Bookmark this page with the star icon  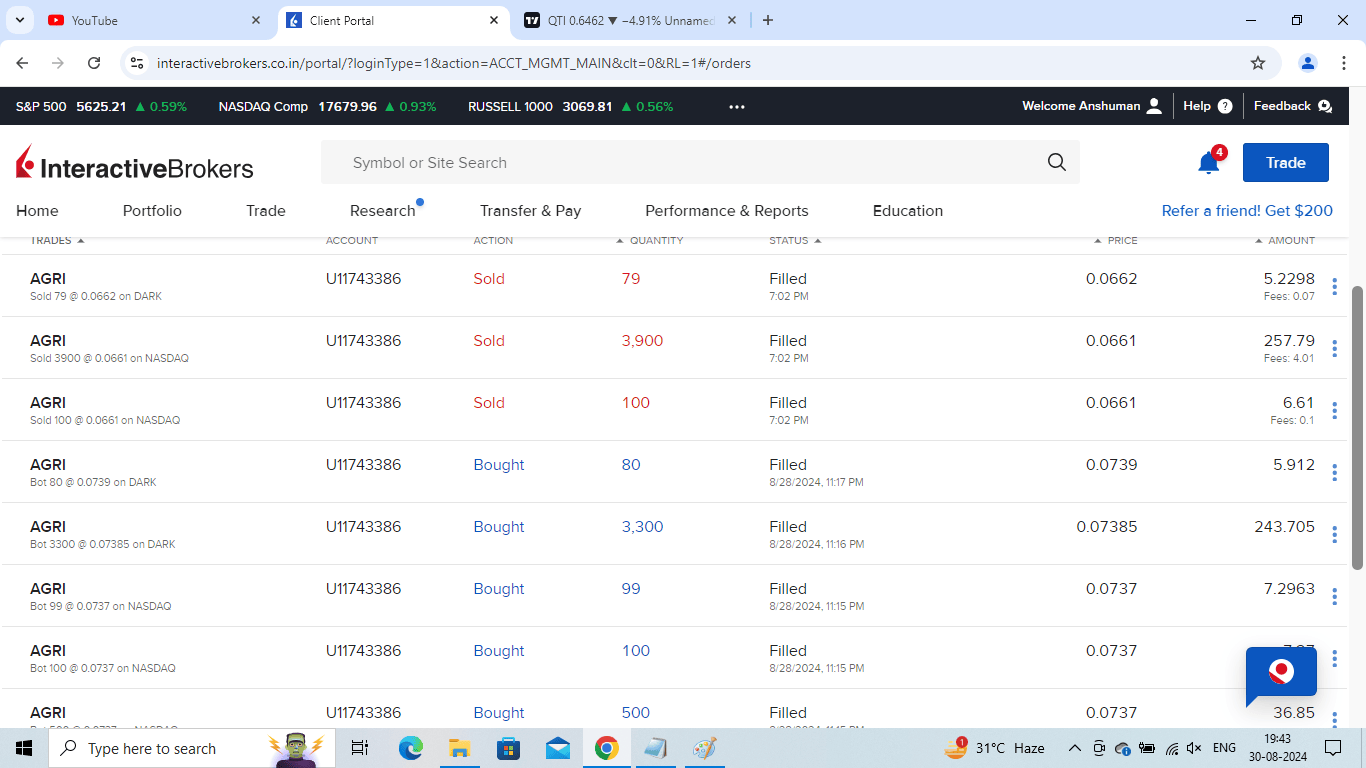click(x=1258, y=63)
